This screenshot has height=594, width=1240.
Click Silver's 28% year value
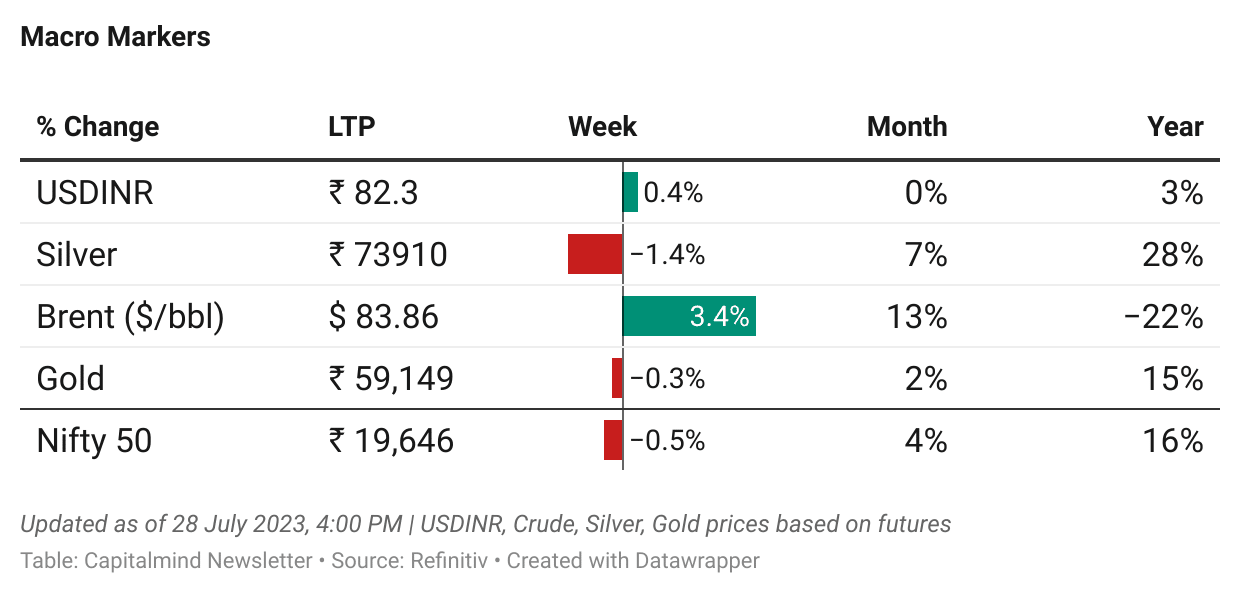(x=1172, y=254)
